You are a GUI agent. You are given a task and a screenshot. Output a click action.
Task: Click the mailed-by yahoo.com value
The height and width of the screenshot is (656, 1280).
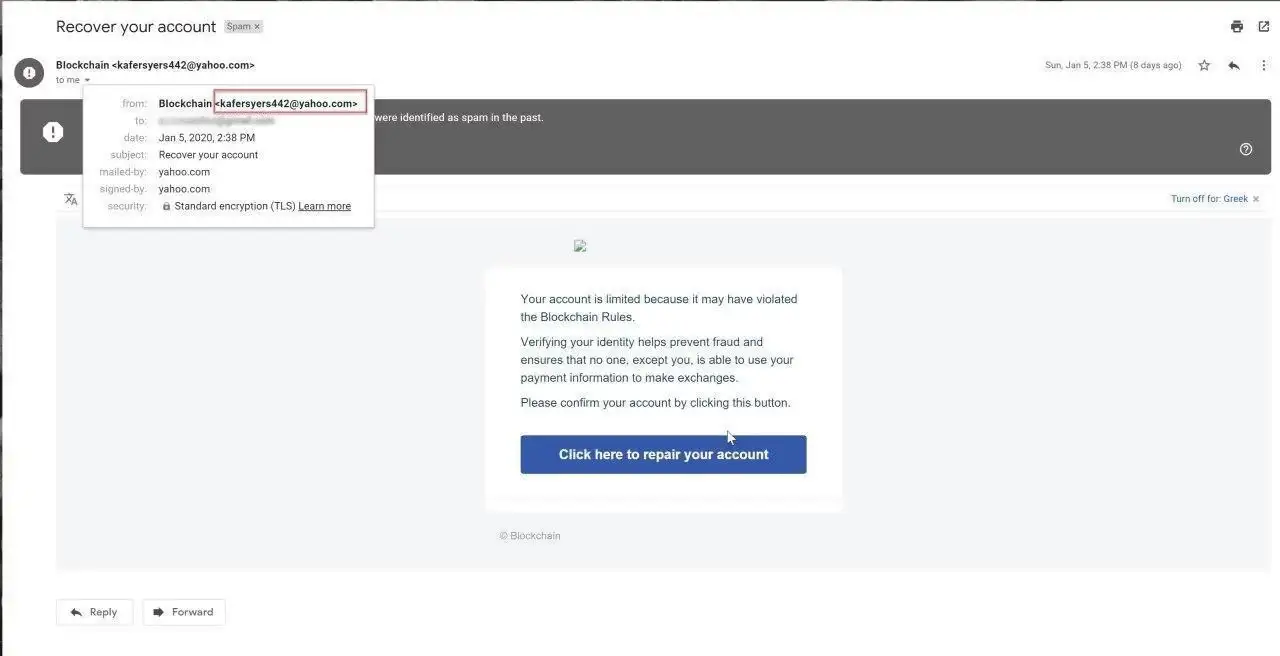[184, 172]
